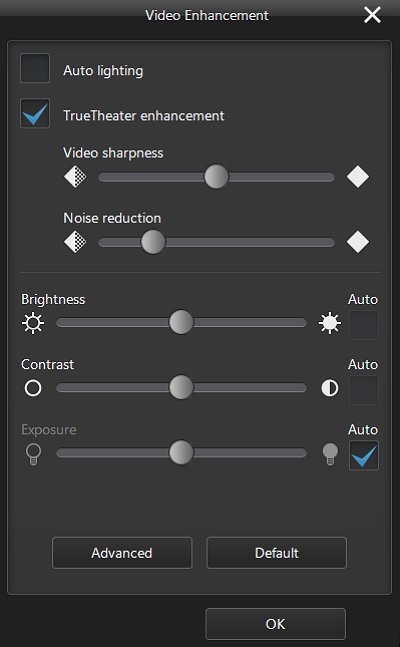Click the low noise reduction diamond icon

click(75, 242)
